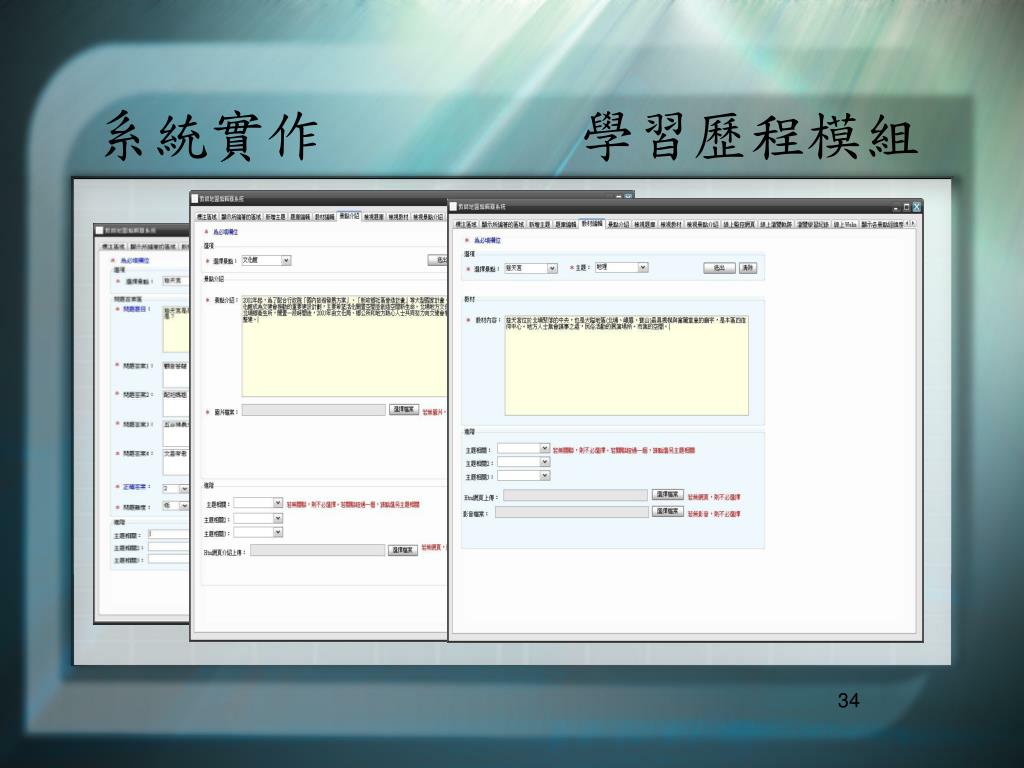Open the 檢視景點介紹 tab in the frontmost window

[x=702, y=225]
